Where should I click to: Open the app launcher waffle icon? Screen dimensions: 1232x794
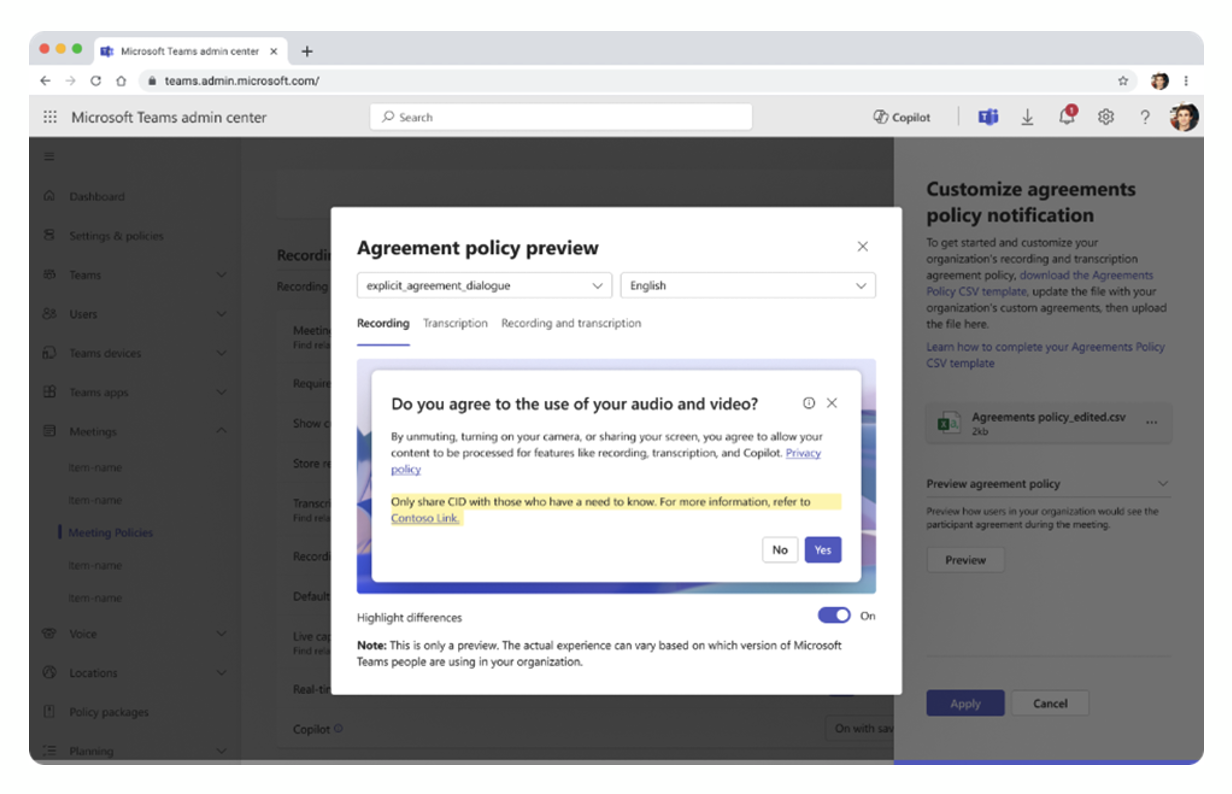click(50, 117)
